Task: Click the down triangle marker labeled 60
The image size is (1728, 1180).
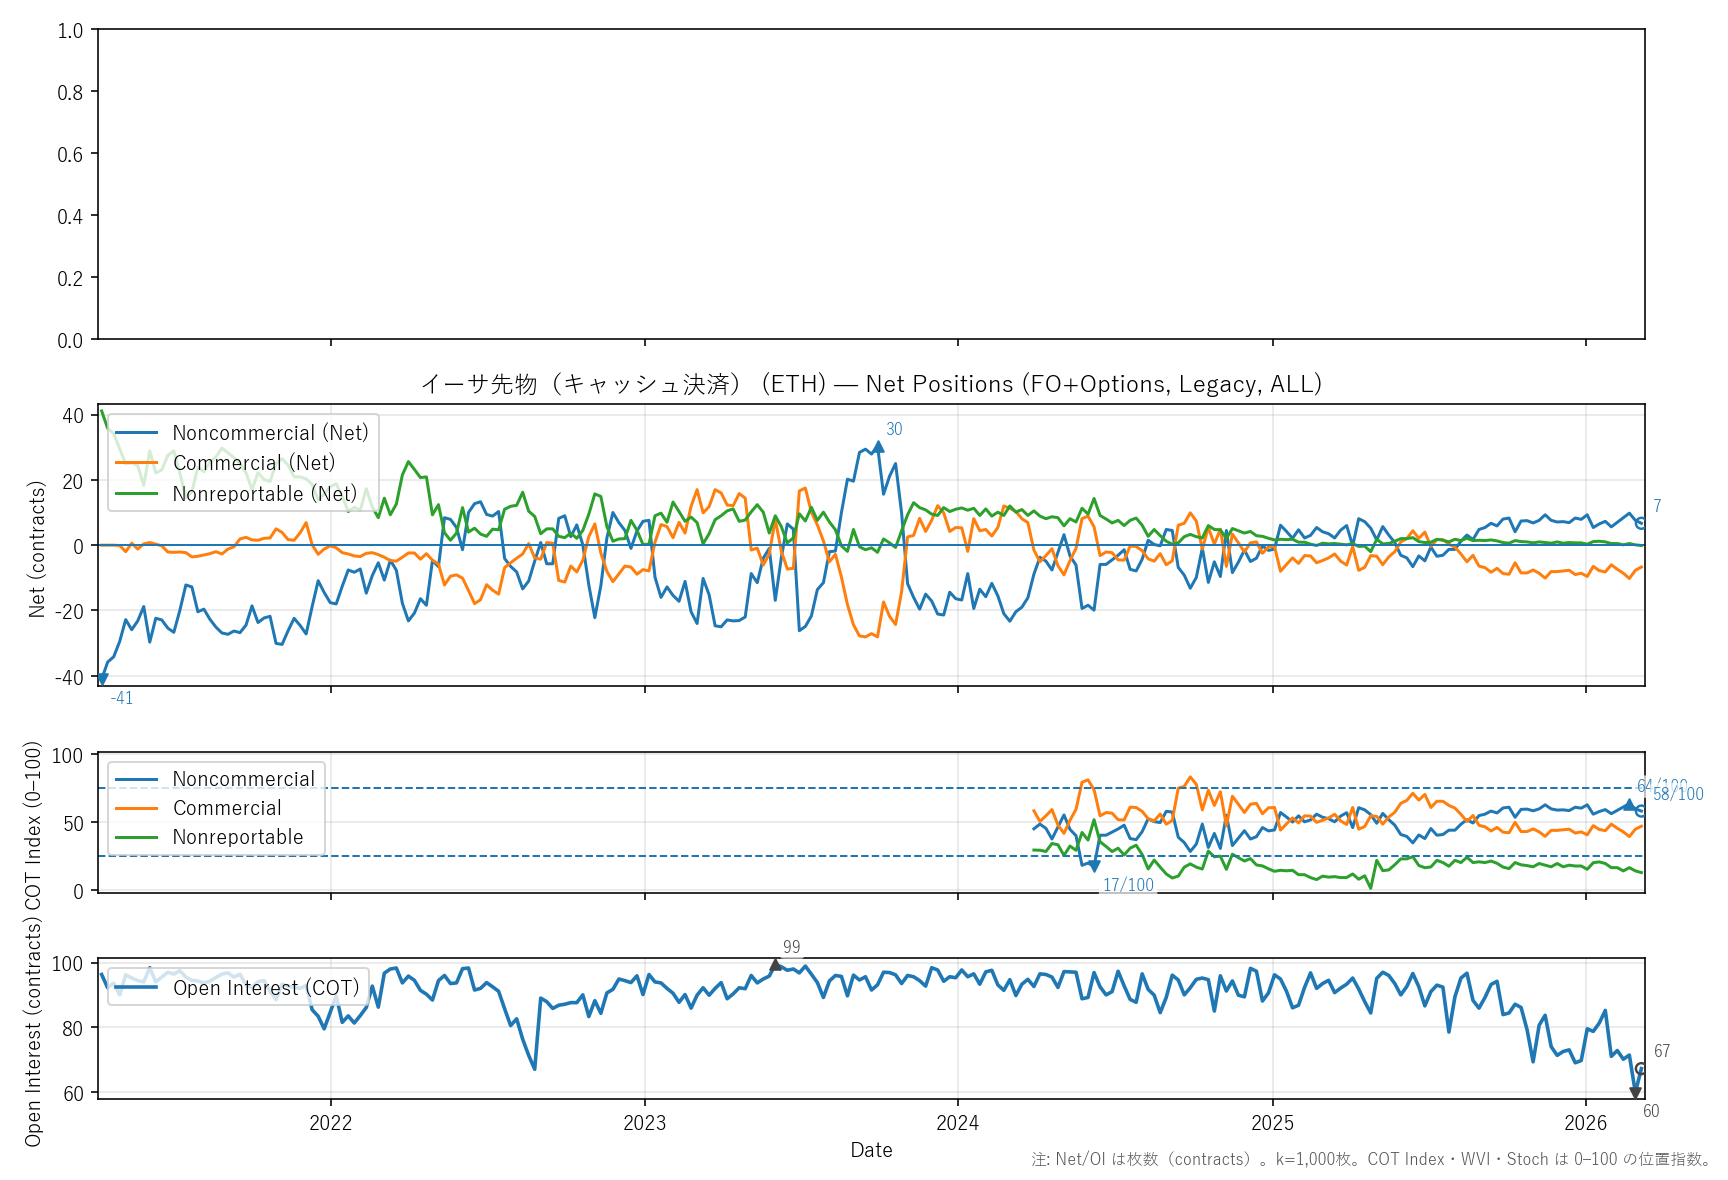Action: pos(1636,1093)
